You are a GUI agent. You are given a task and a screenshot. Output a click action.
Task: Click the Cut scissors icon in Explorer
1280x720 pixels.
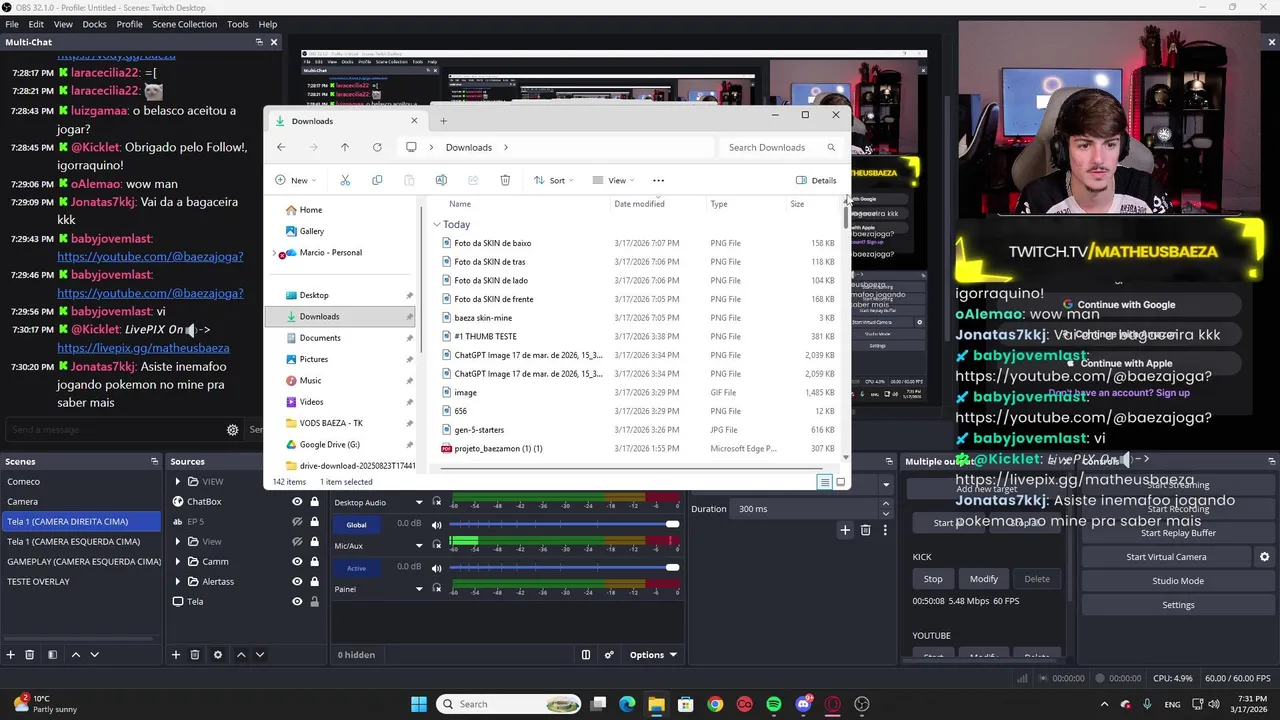345,180
